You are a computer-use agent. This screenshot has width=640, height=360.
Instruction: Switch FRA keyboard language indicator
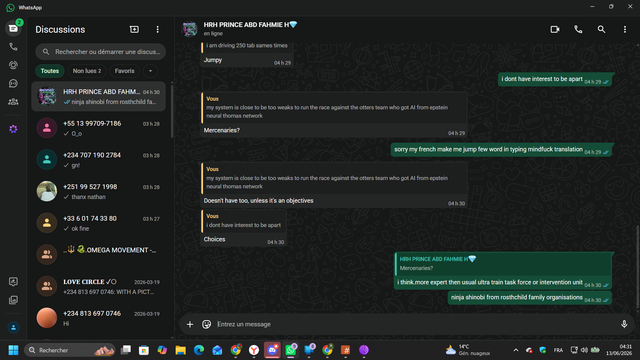pyautogui.click(x=558, y=350)
